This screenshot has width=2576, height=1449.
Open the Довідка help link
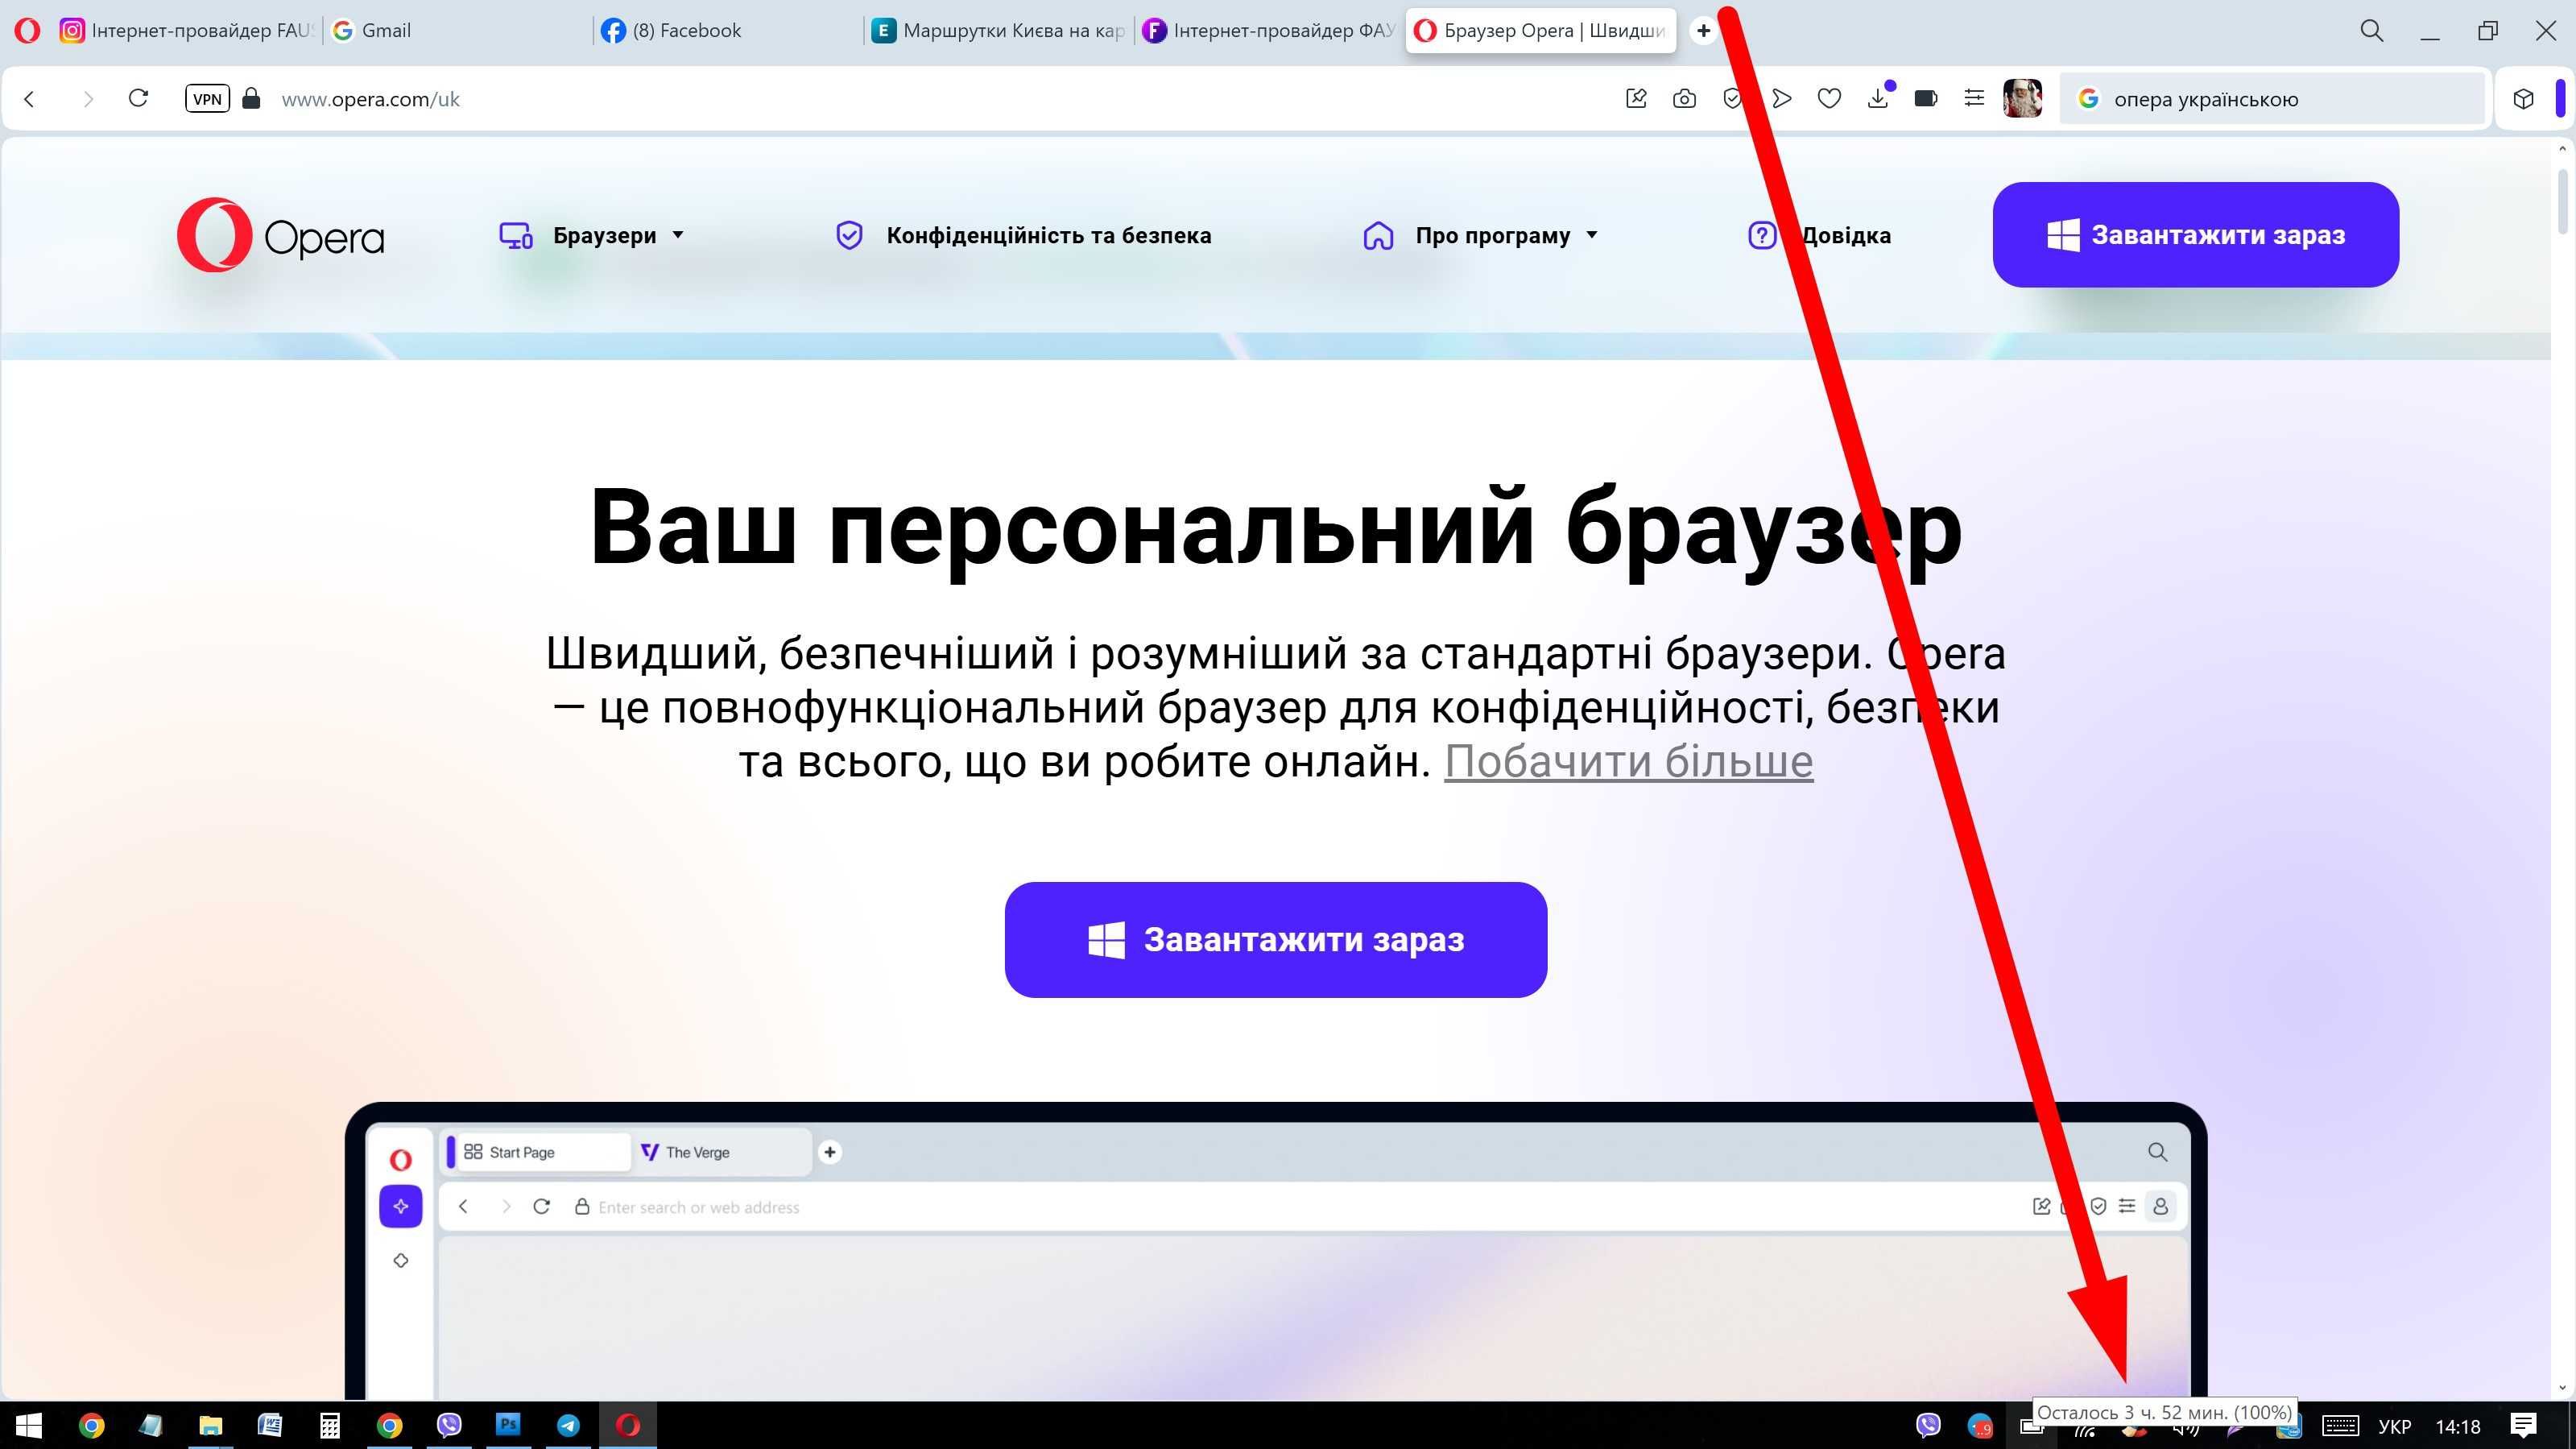pos(1819,236)
